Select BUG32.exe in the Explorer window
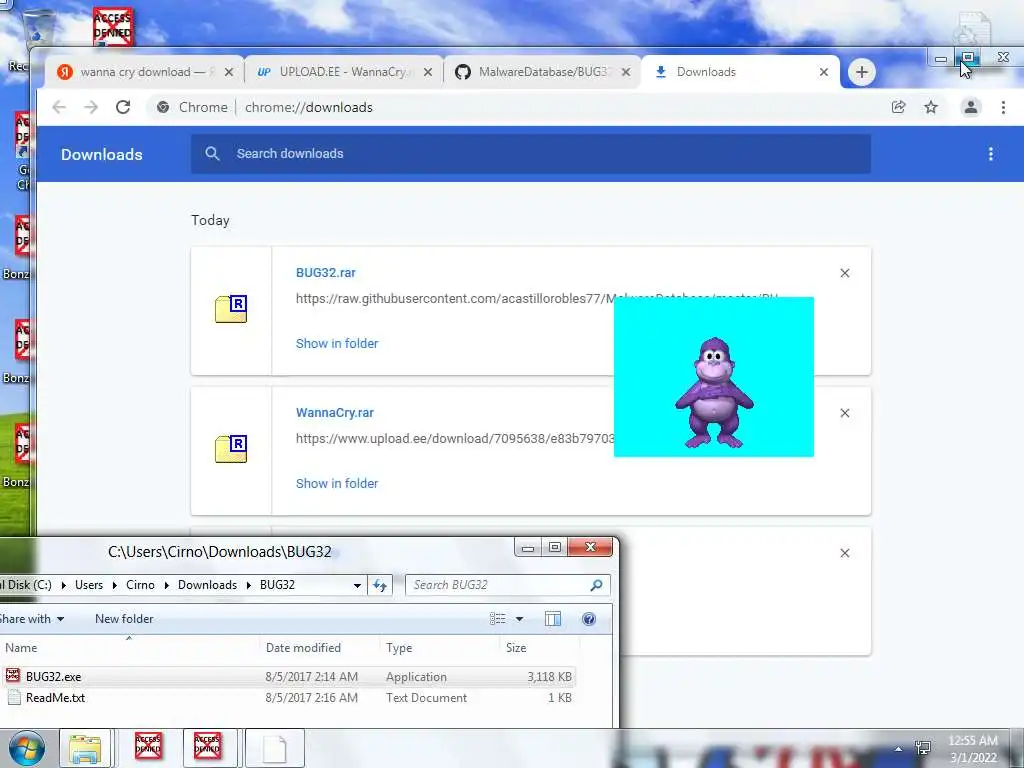 pos(53,677)
